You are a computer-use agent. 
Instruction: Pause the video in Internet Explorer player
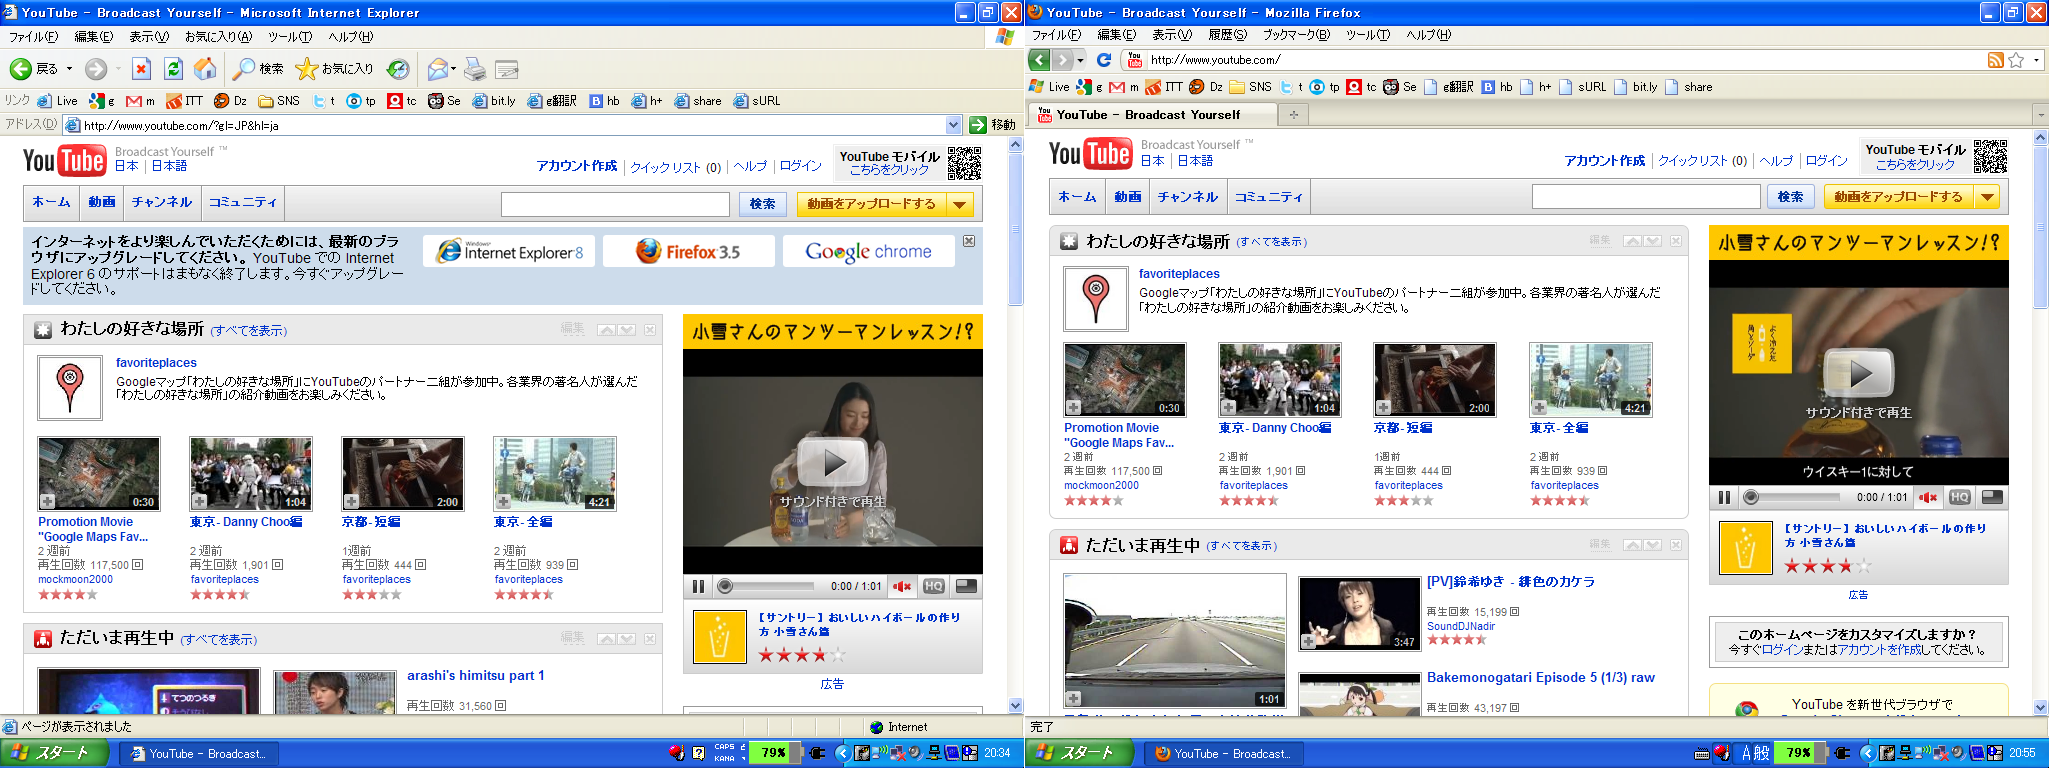click(x=698, y=587)
